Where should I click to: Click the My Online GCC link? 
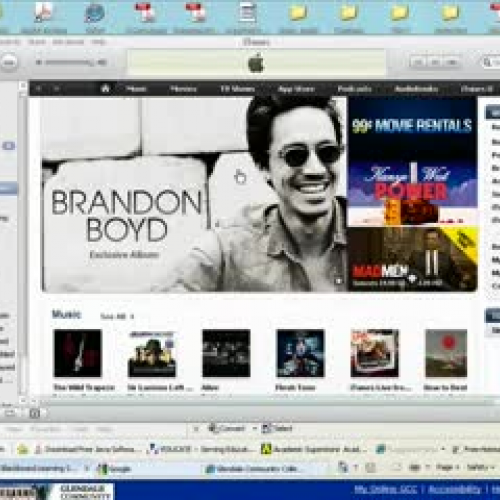(x=385, y=489)
